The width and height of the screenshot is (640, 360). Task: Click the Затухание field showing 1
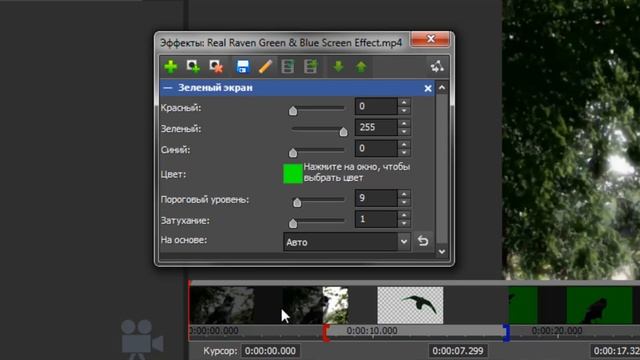click(x=376, y=219)
